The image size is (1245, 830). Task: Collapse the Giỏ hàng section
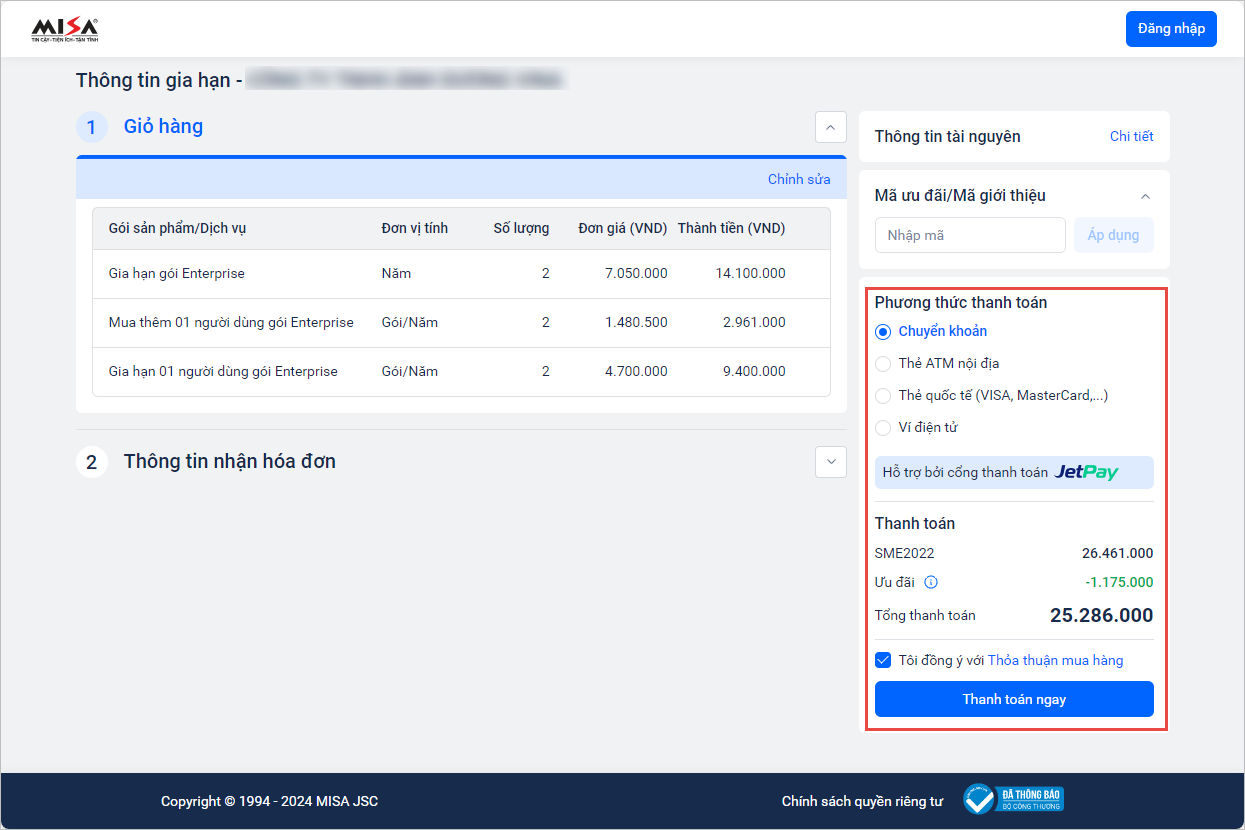[x=830, y=127]
